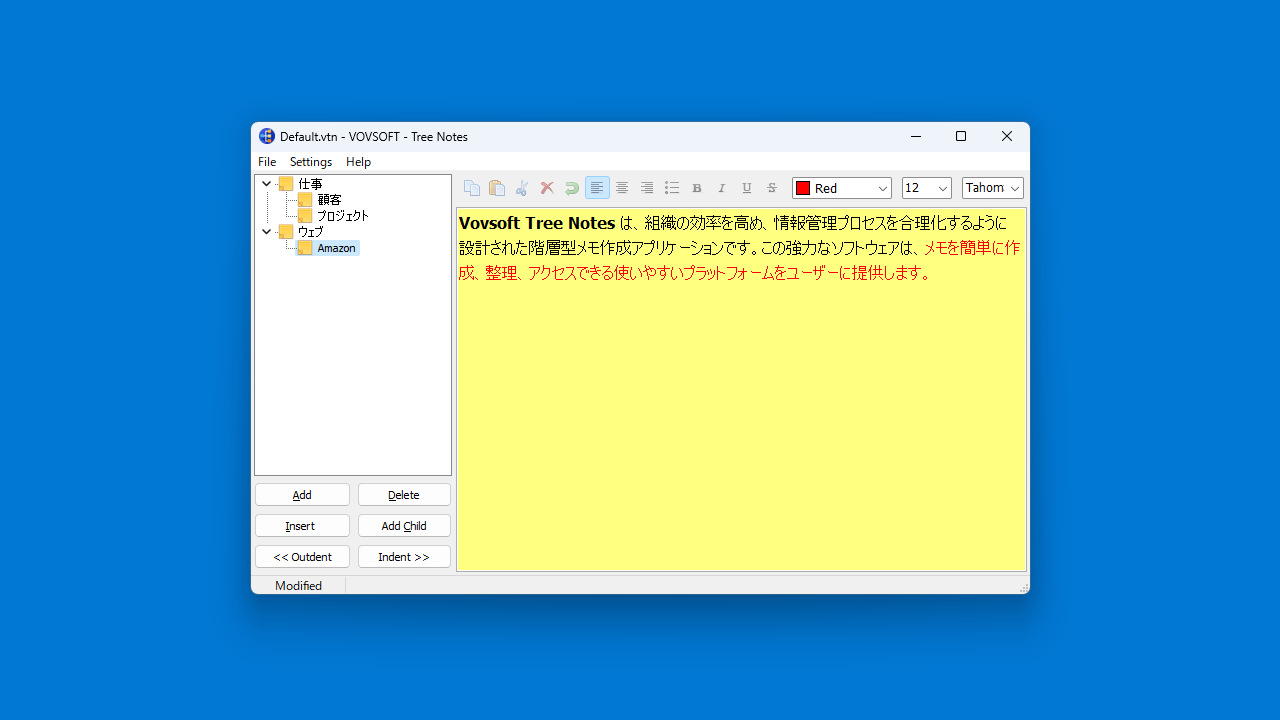Click the プロジェクト note icon
Image resolution: width=1280 pixels, height=720 pixels.
click(305, 216)
